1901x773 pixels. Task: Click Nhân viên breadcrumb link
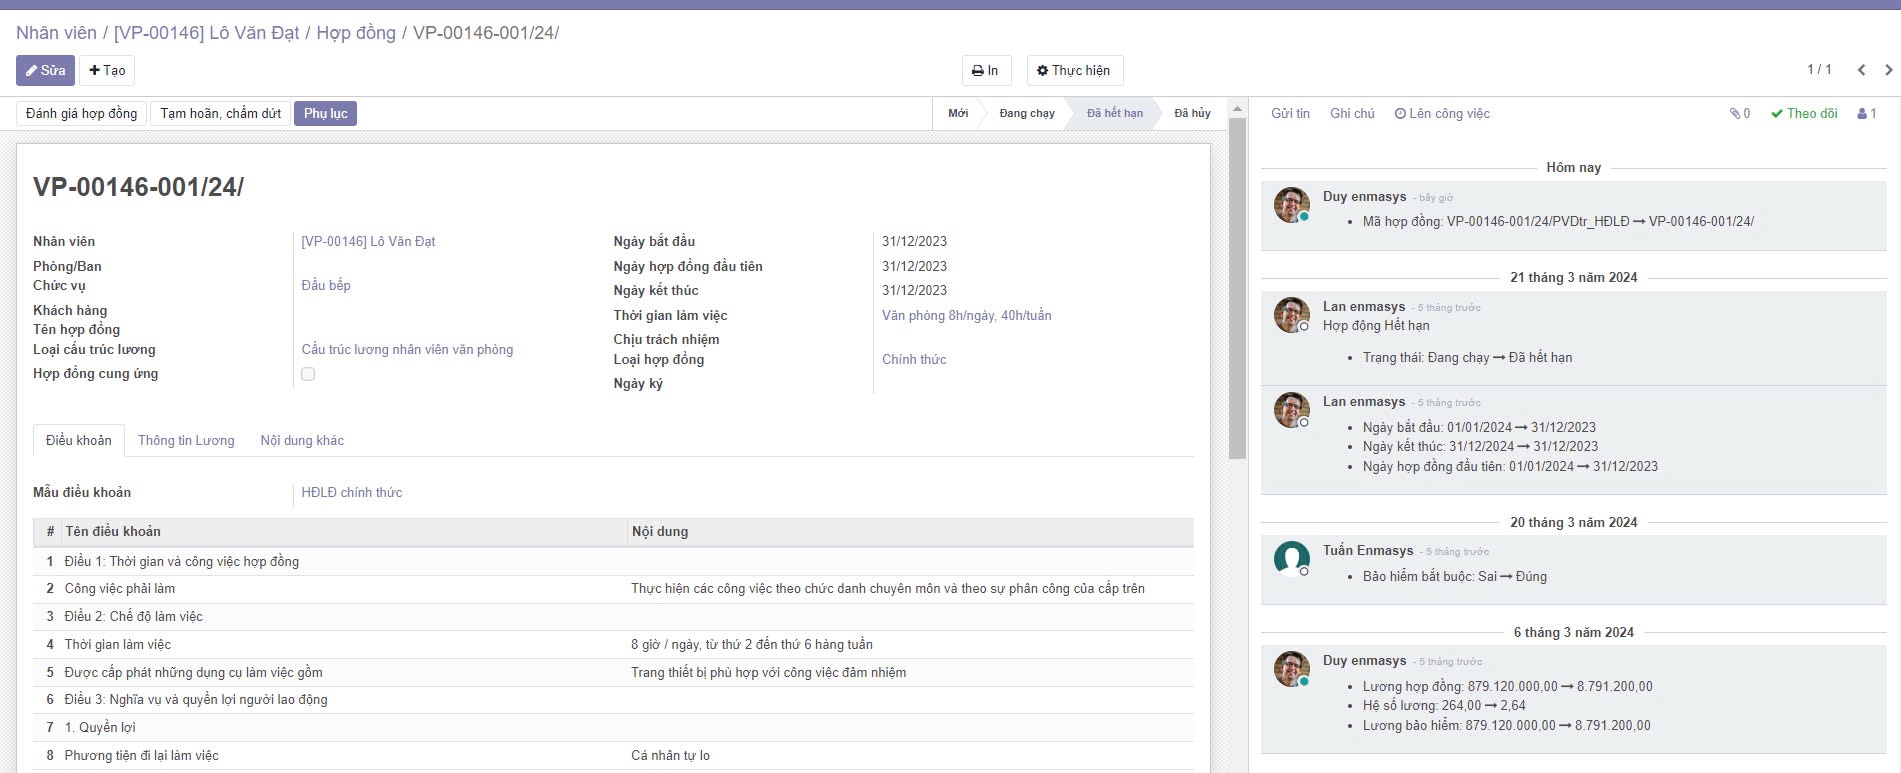(x=56, y=33)
